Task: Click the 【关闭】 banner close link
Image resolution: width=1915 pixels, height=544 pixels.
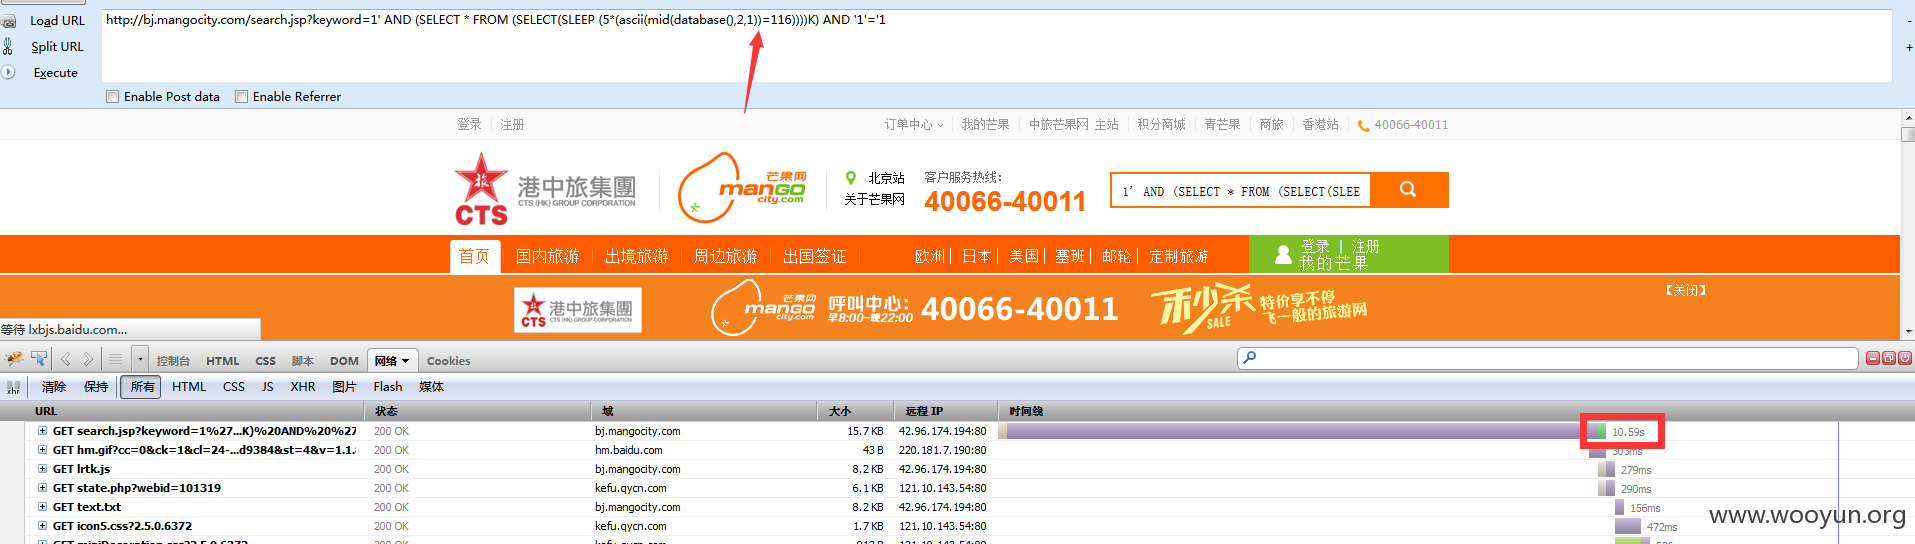Action: pos(1685,291)
